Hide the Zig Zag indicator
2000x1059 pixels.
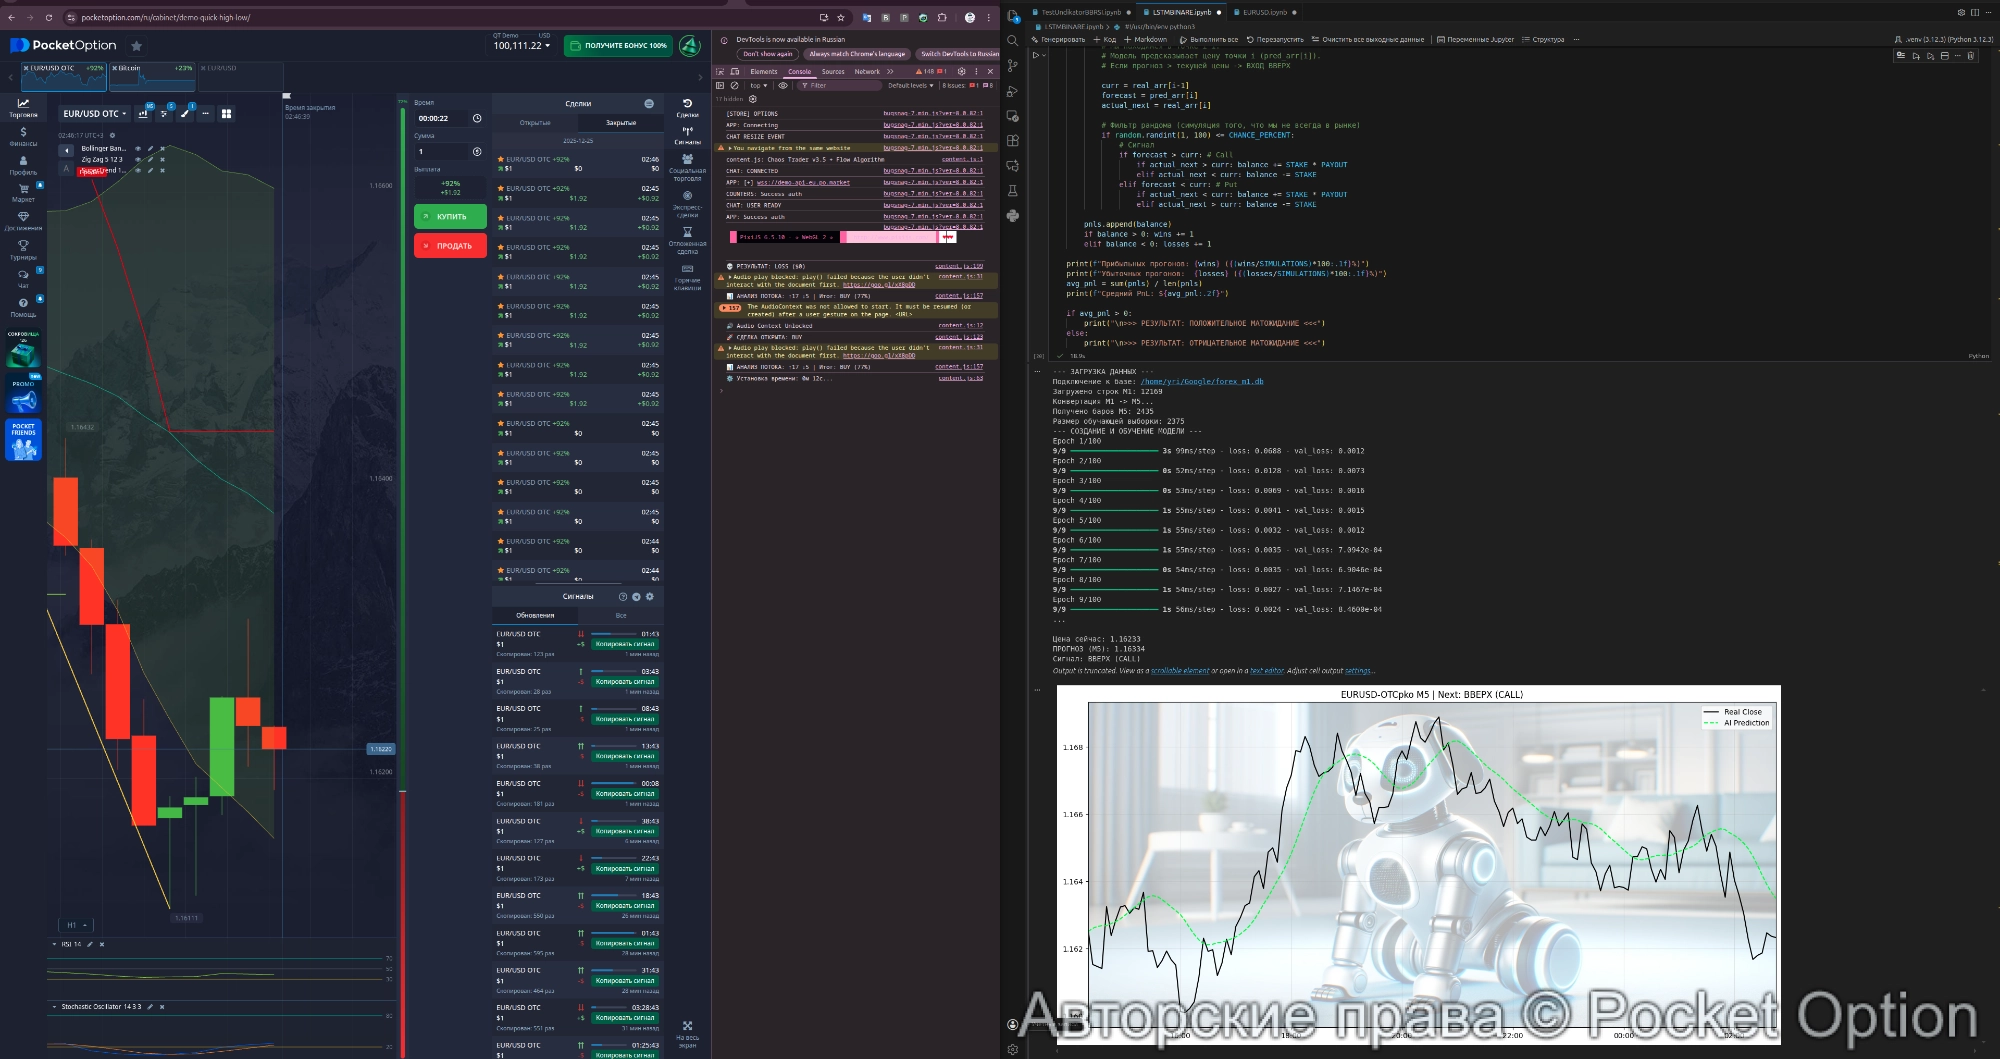(138, 159)
